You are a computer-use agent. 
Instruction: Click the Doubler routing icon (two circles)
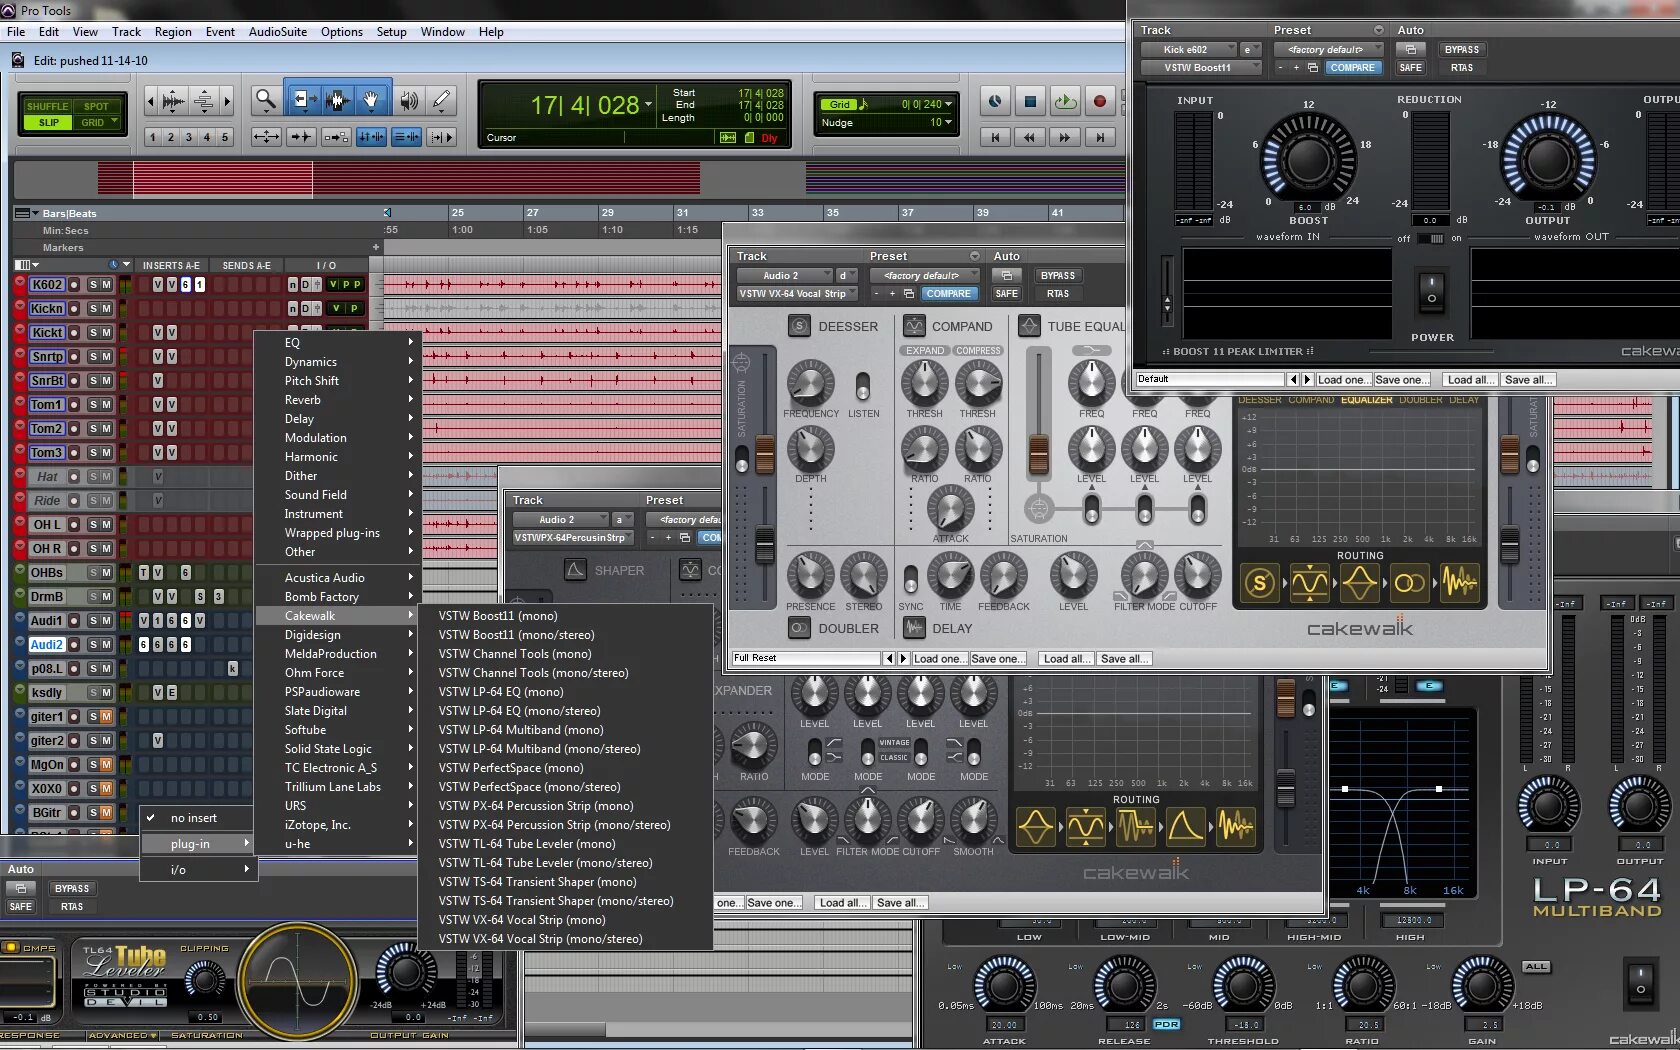point(1410,583)
